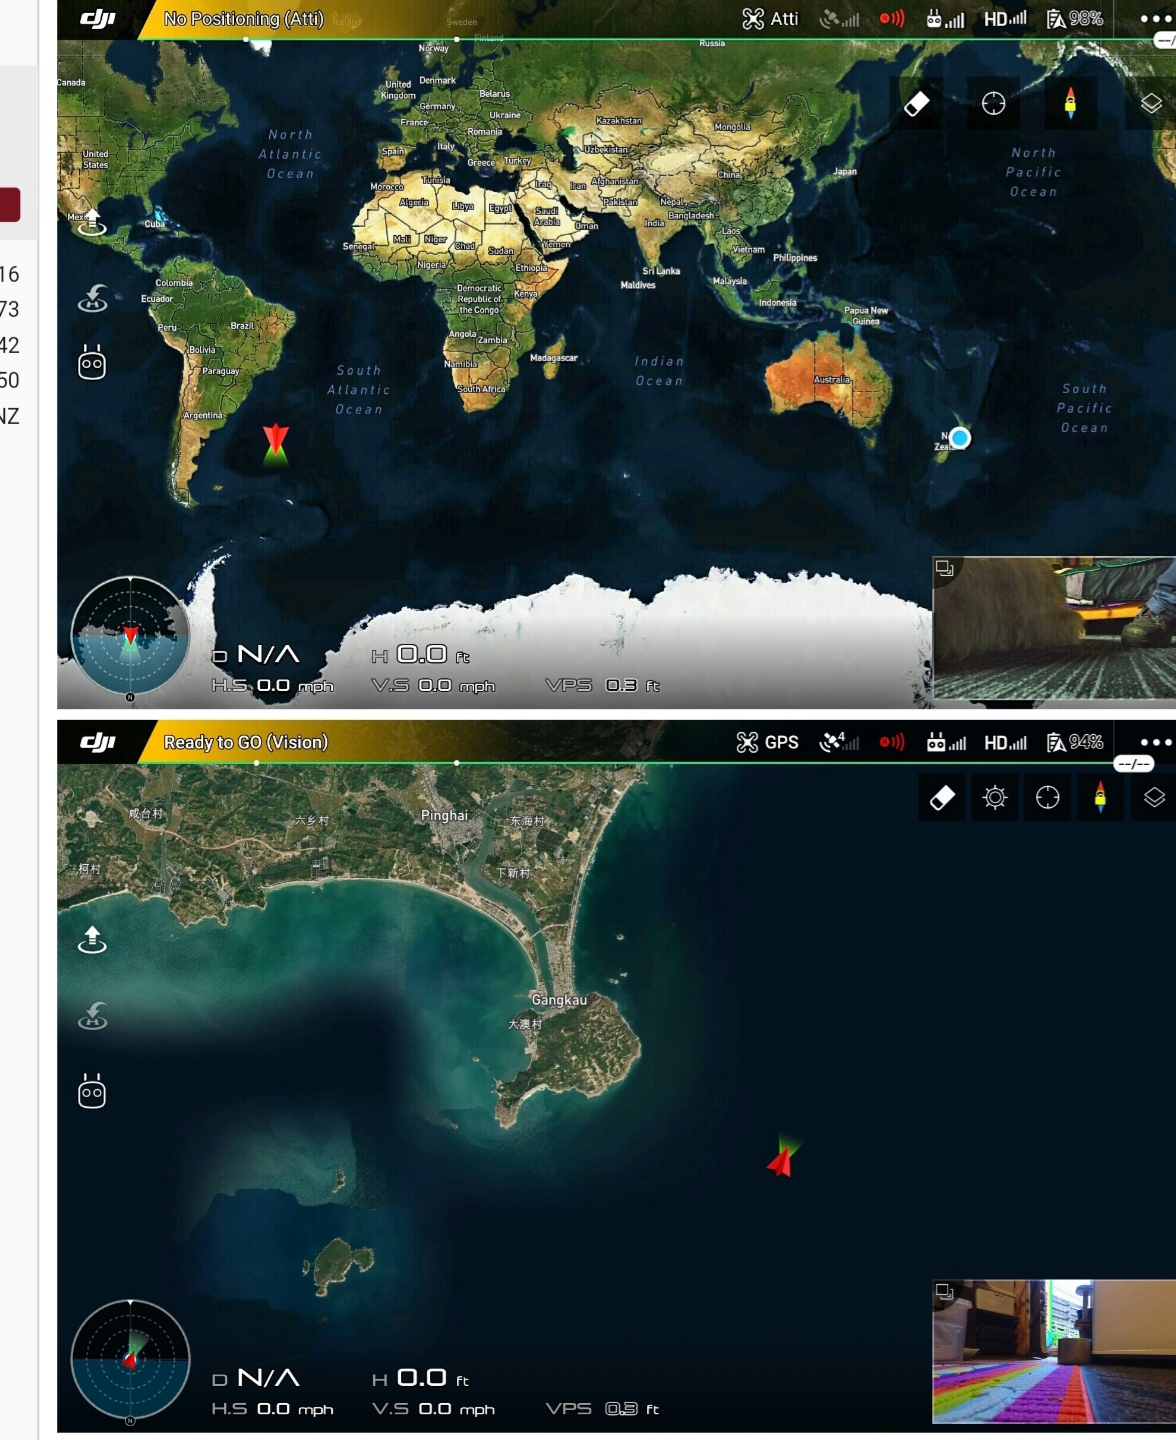Switch to camera view showing dog fur preview
Image resolution: width=1176 pixels, height=1440 pixels.
1054,628
